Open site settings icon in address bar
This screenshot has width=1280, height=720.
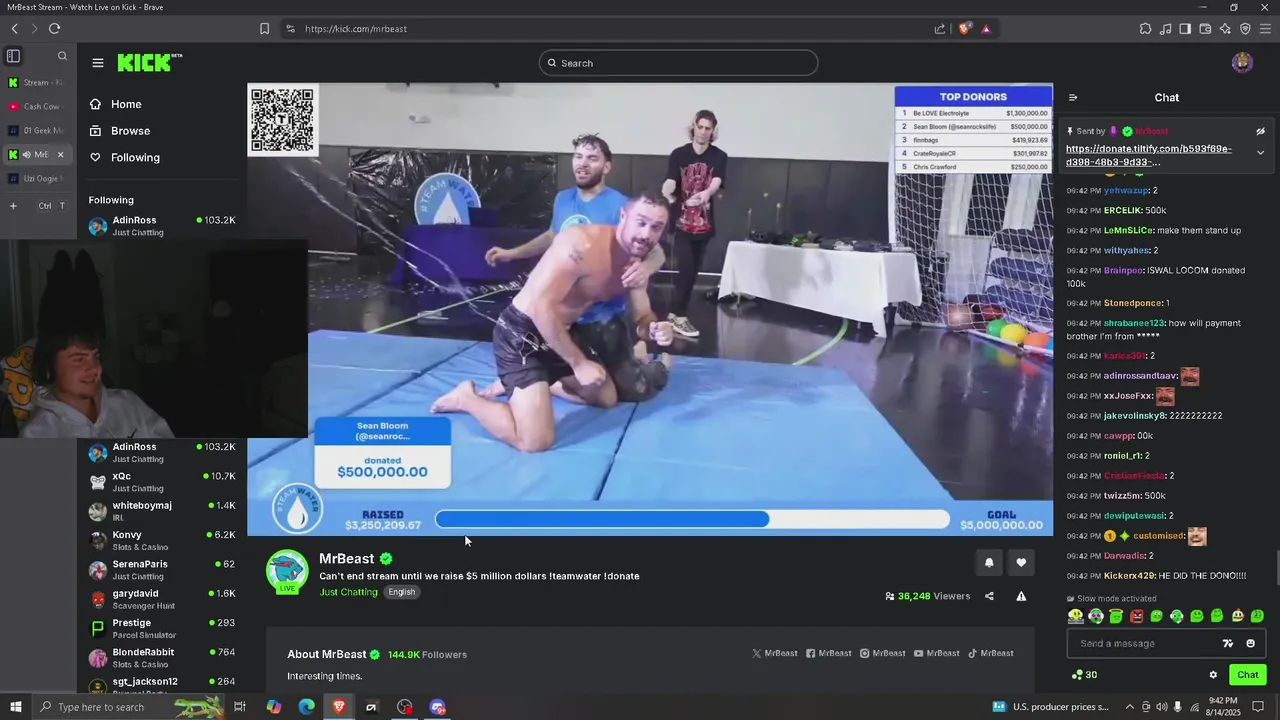tap(290, 29)
